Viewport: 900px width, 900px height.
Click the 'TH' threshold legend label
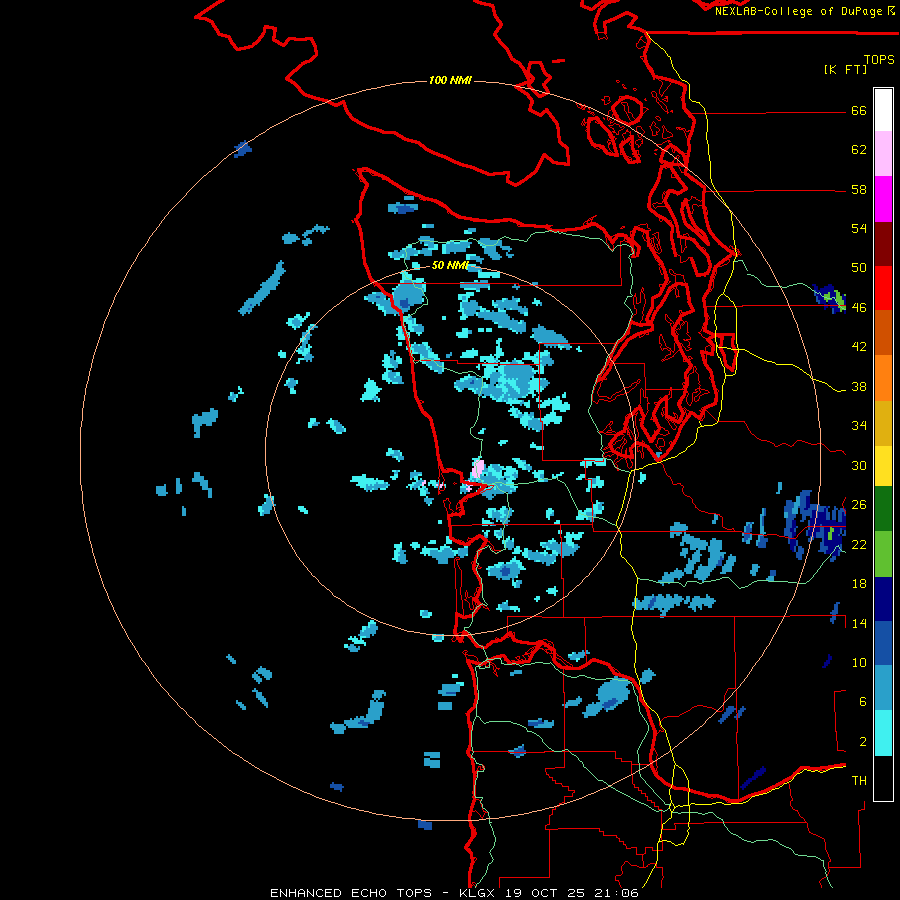(x=859, y=781)
